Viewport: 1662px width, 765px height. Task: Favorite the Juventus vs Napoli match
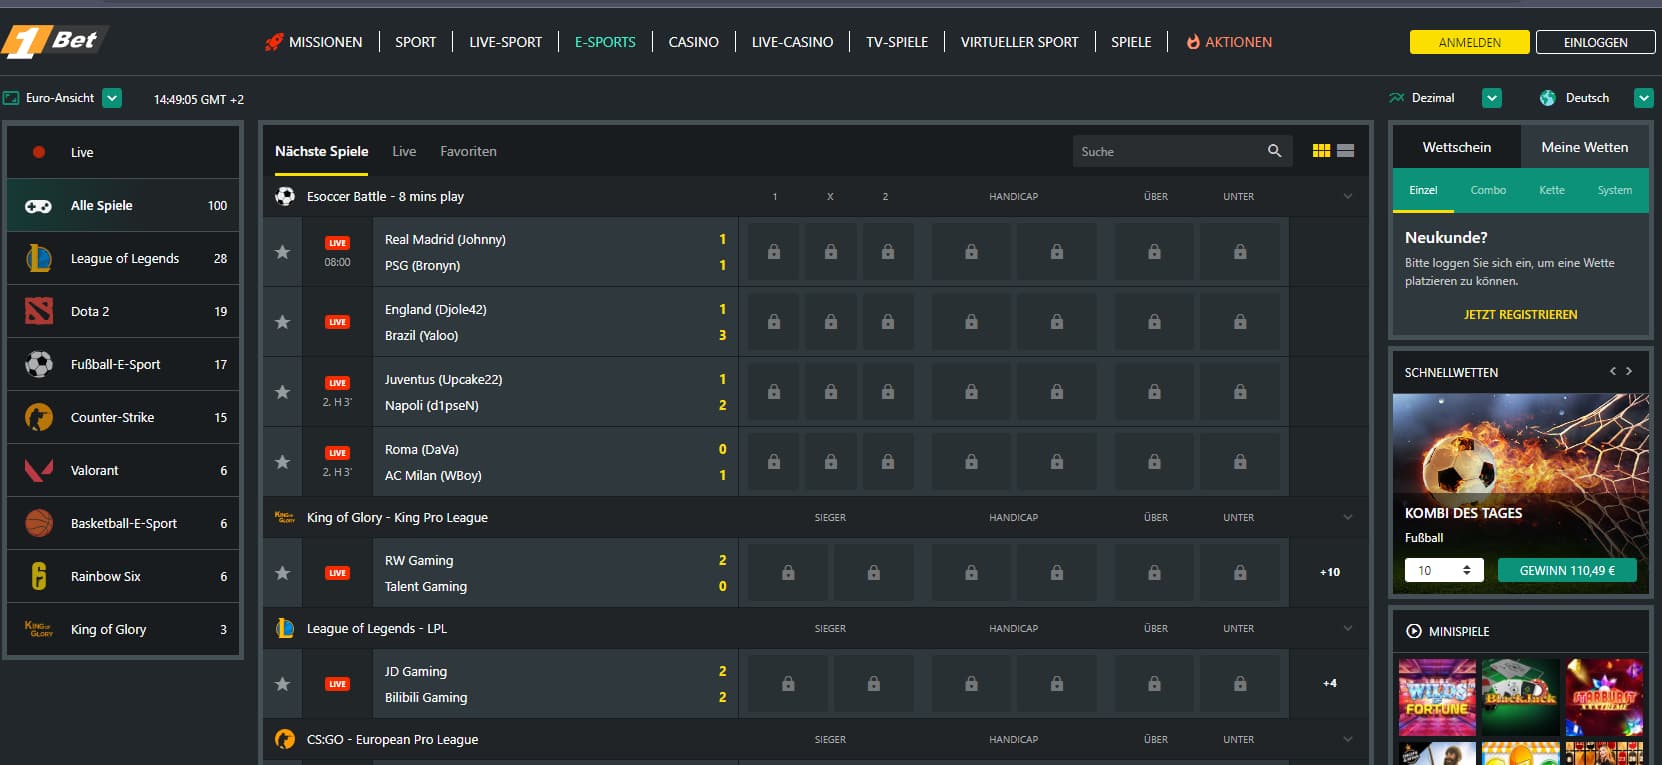coord(283,392)
